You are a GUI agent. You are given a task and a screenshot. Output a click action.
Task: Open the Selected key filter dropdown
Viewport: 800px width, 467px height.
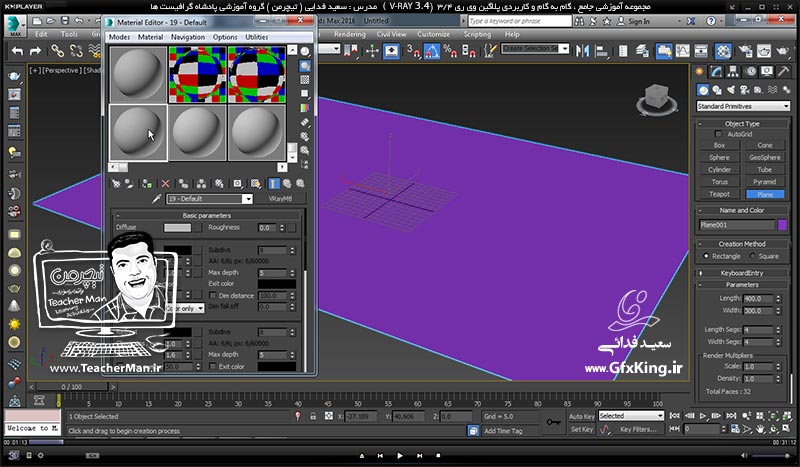point(631,416)
